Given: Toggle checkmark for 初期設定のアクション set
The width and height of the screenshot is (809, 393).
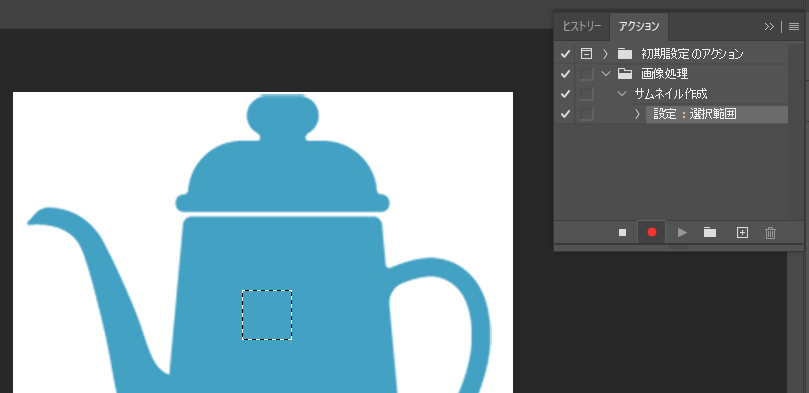Looking at the screenshot, I should pos(565,54).
